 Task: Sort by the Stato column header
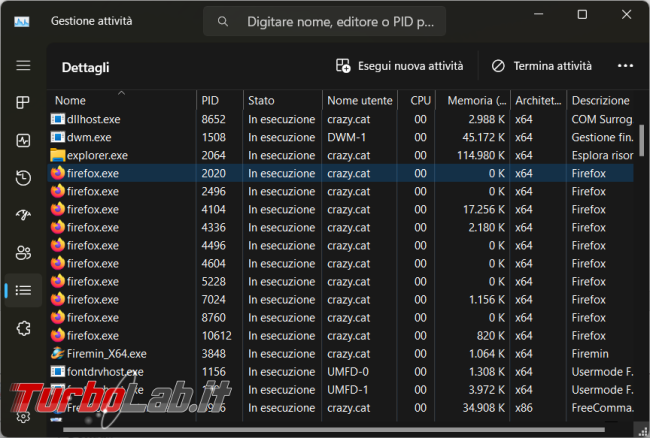click(282, 100)
